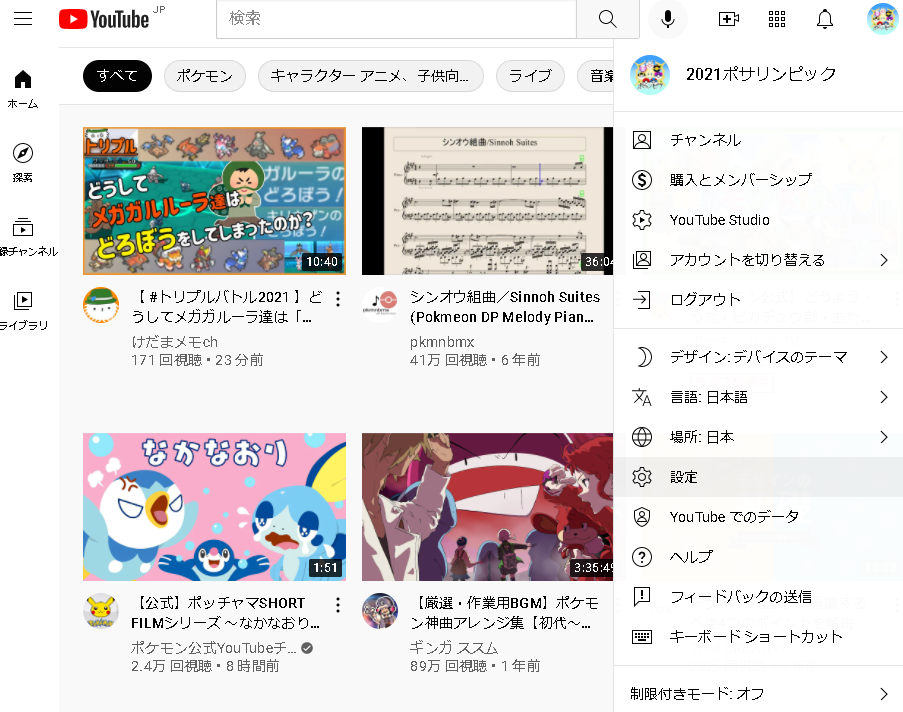Play the Sinnoh Suites sheet music thumbnail
The width and height of the screenshot is (903, 712).
487,201
